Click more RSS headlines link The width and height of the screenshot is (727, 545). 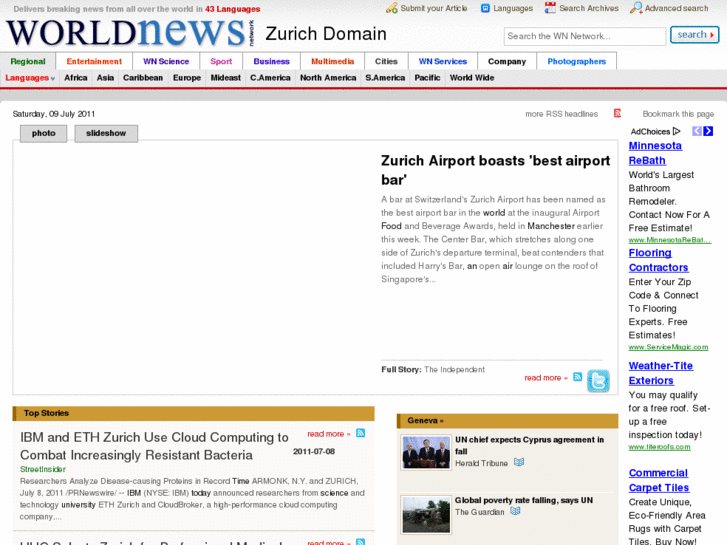pos(561,114)
